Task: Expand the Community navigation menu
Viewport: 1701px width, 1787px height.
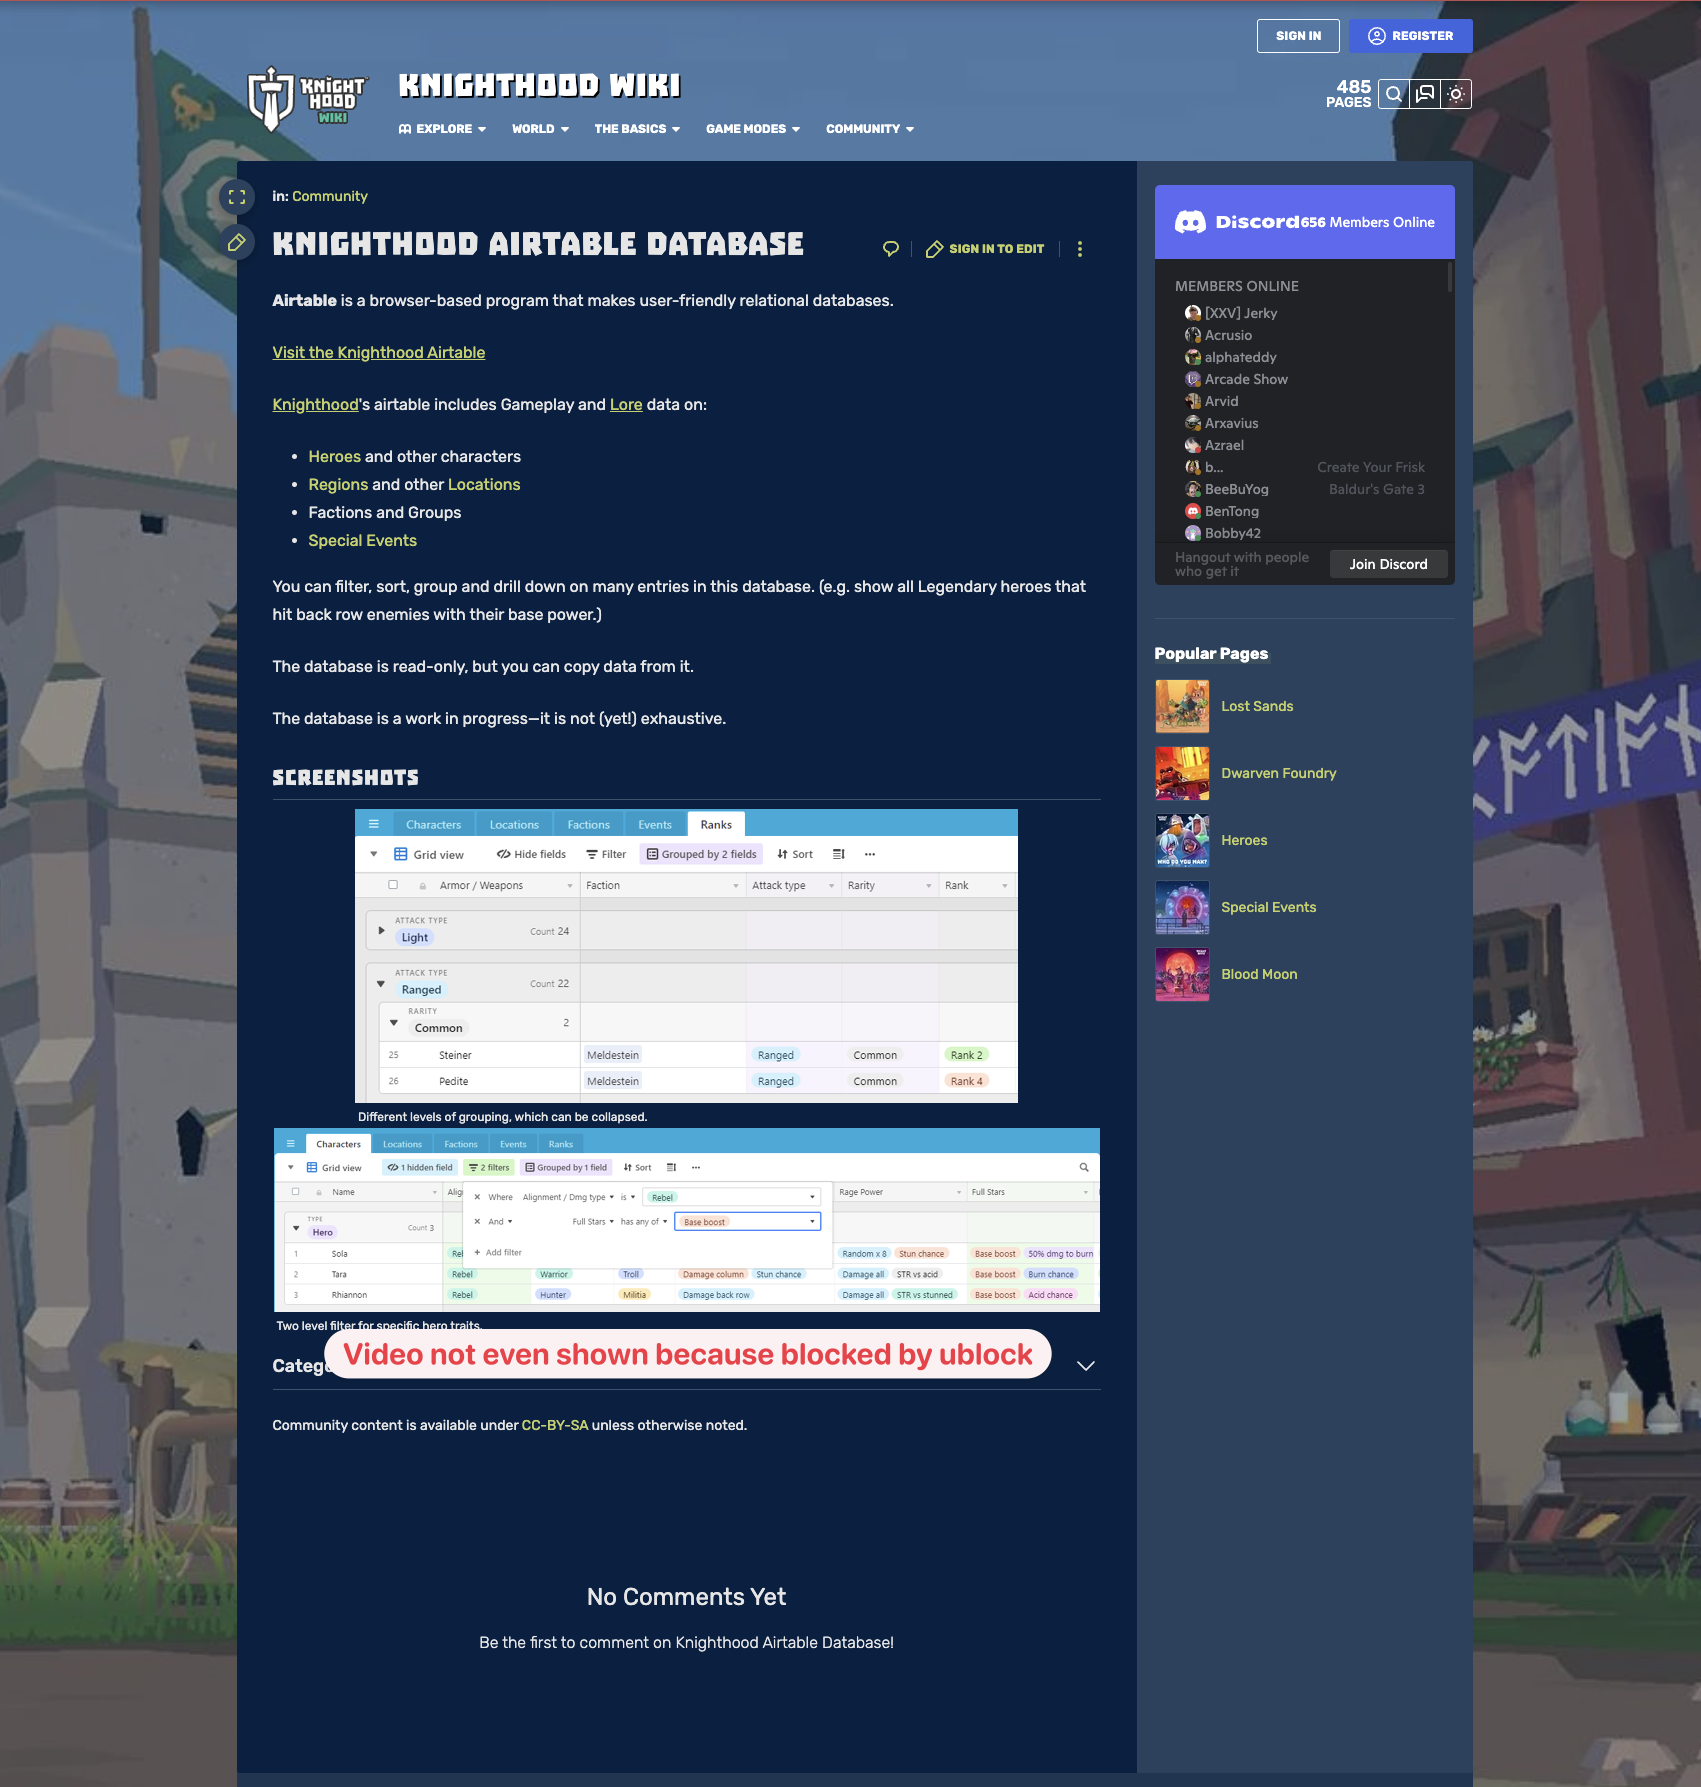Action: (869, 129)
